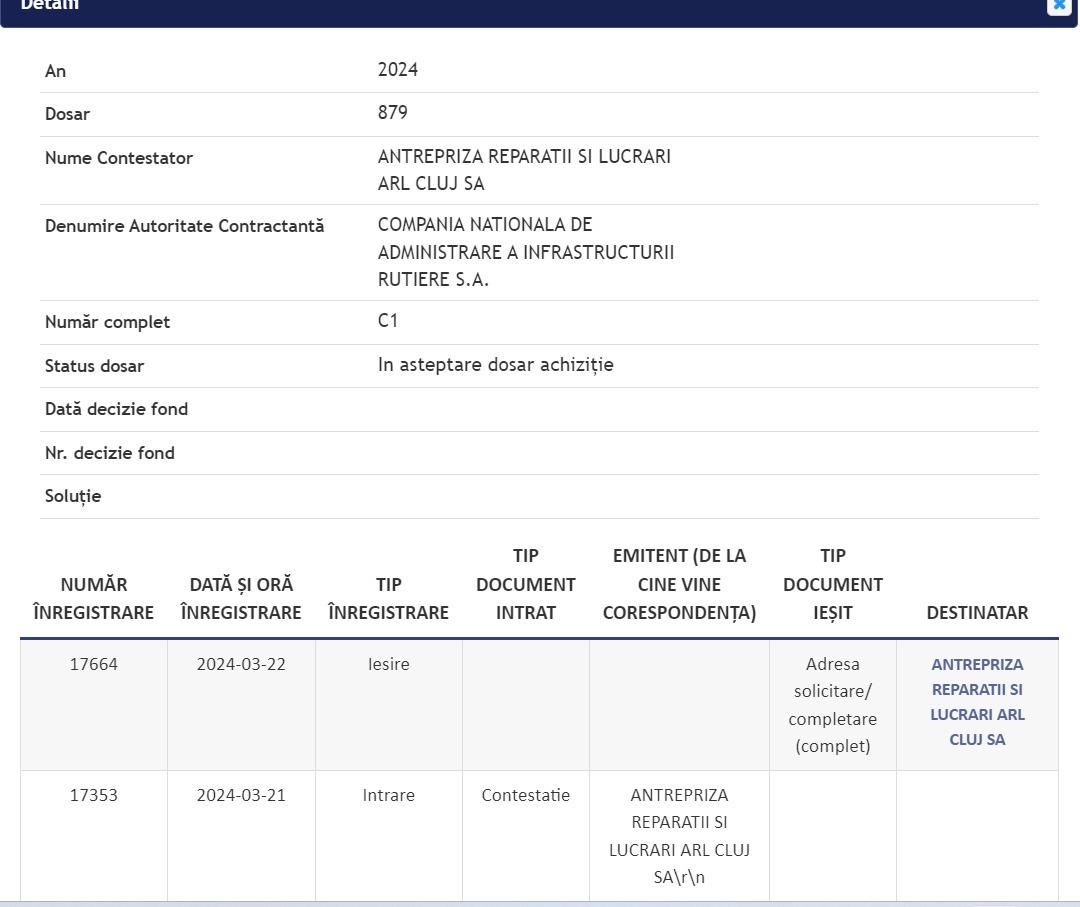
Task: Click the DATĂ ȘI ORĂ ÎNREGISTRARE column header
Action: coord(241,598)
